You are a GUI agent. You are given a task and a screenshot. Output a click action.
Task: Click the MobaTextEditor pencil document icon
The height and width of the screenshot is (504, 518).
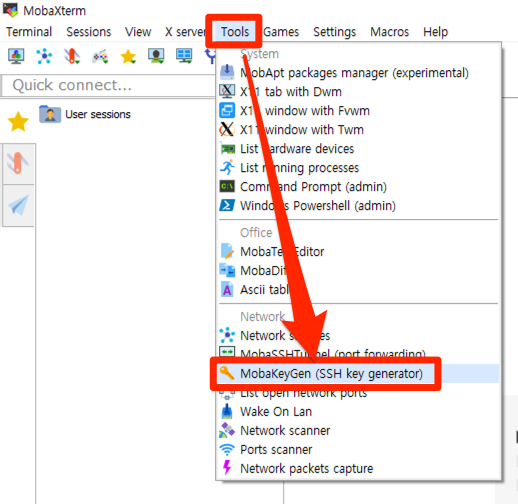(227, 251)
